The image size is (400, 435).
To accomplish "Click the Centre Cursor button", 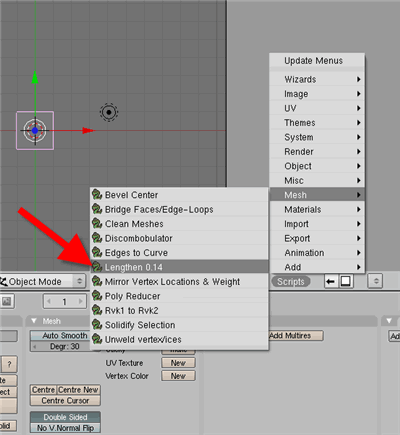I will 65,400.
